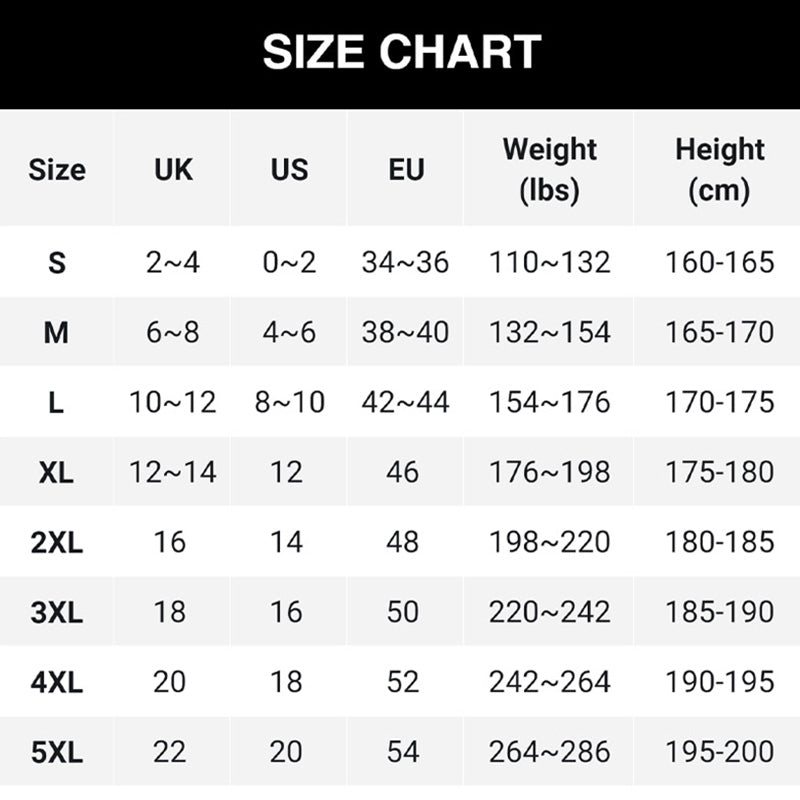The image size is (800, 800).
Task: Click the EU column header
Action: pyautogui.click(x=406, y=169)
